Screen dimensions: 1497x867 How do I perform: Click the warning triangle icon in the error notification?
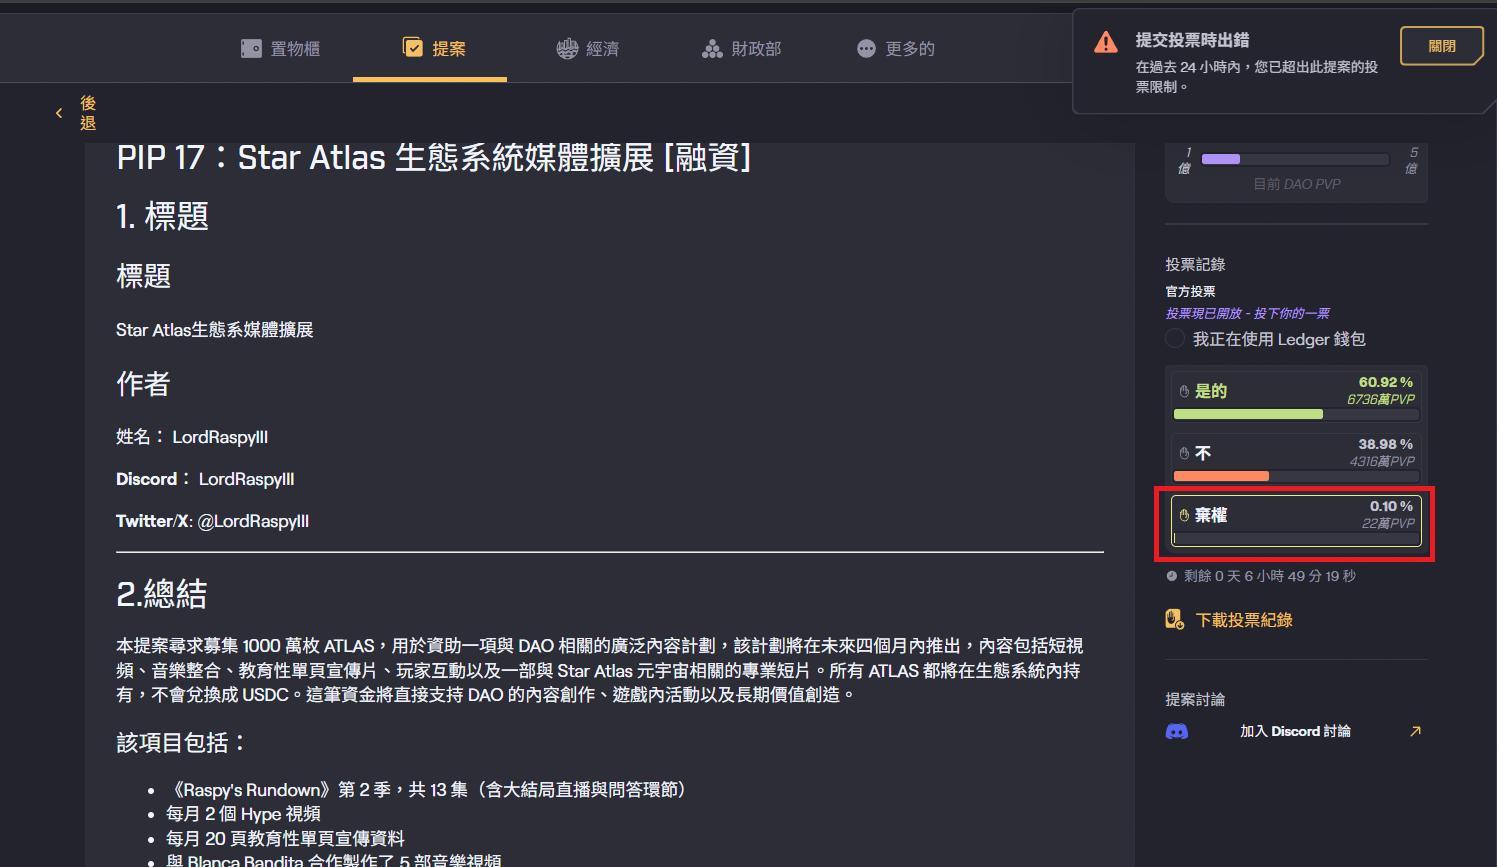[1106, 42]
